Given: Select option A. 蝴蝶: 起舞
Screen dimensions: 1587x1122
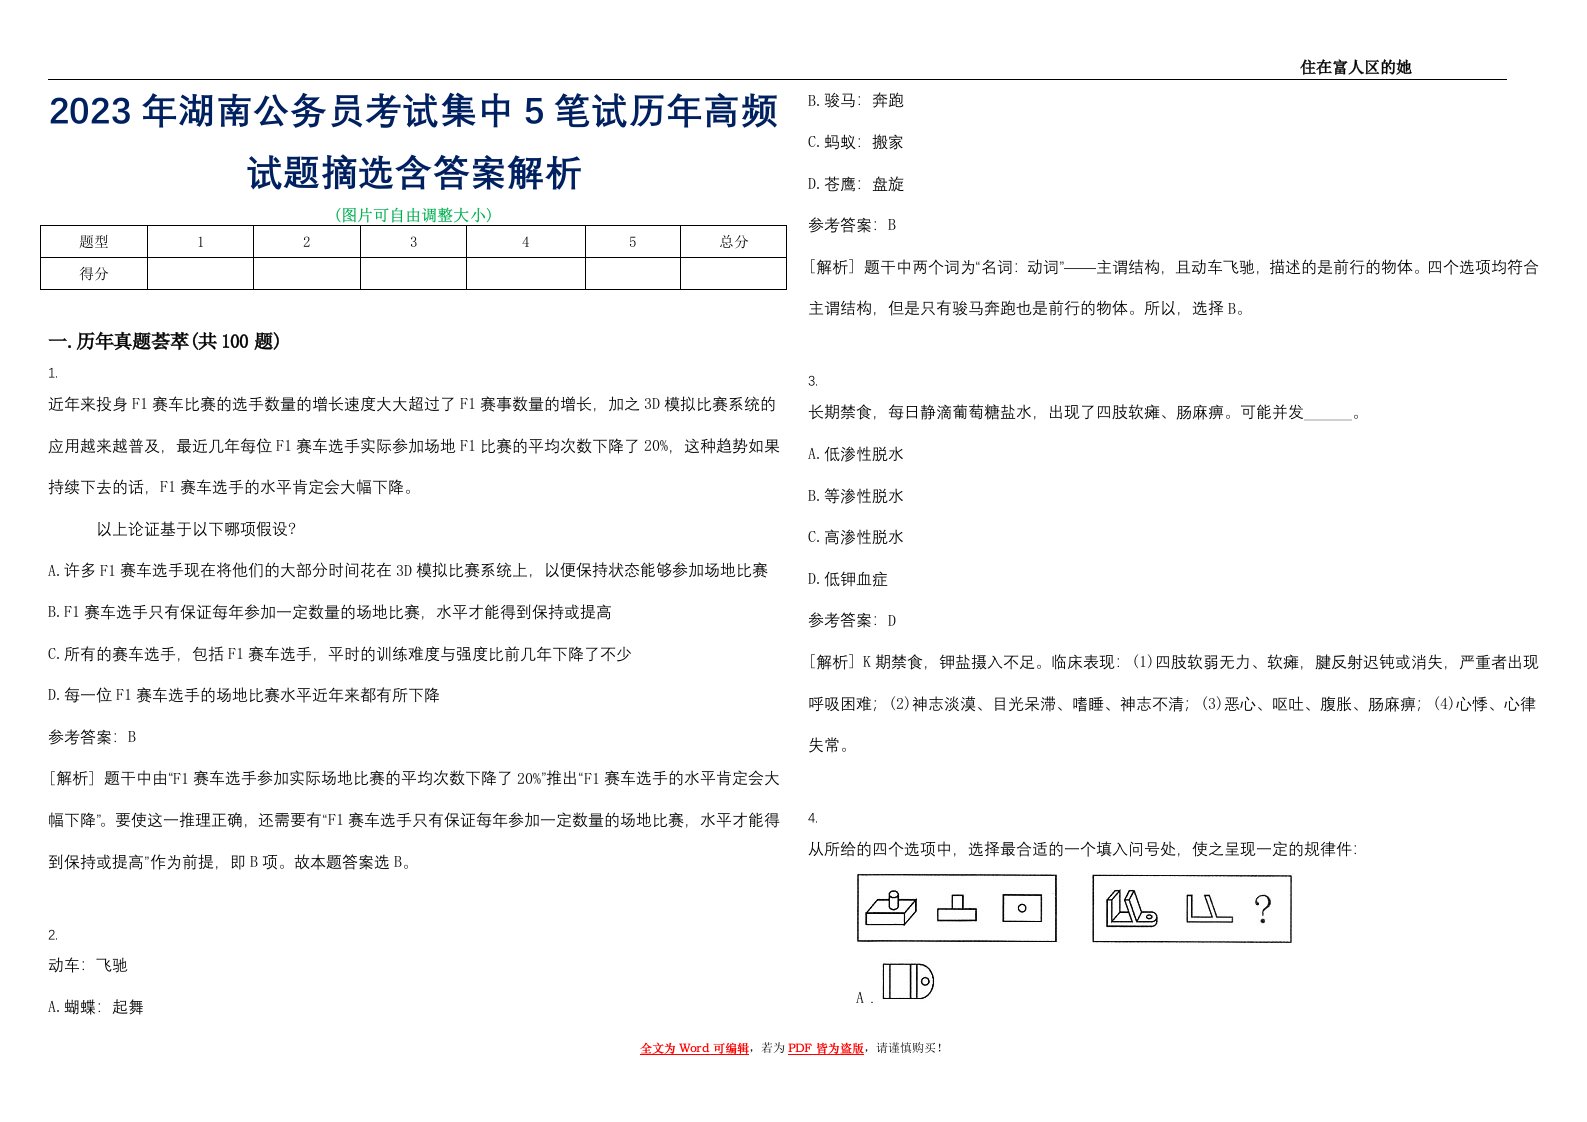Looking at the screenshot, I should (x=96, y=1007).
